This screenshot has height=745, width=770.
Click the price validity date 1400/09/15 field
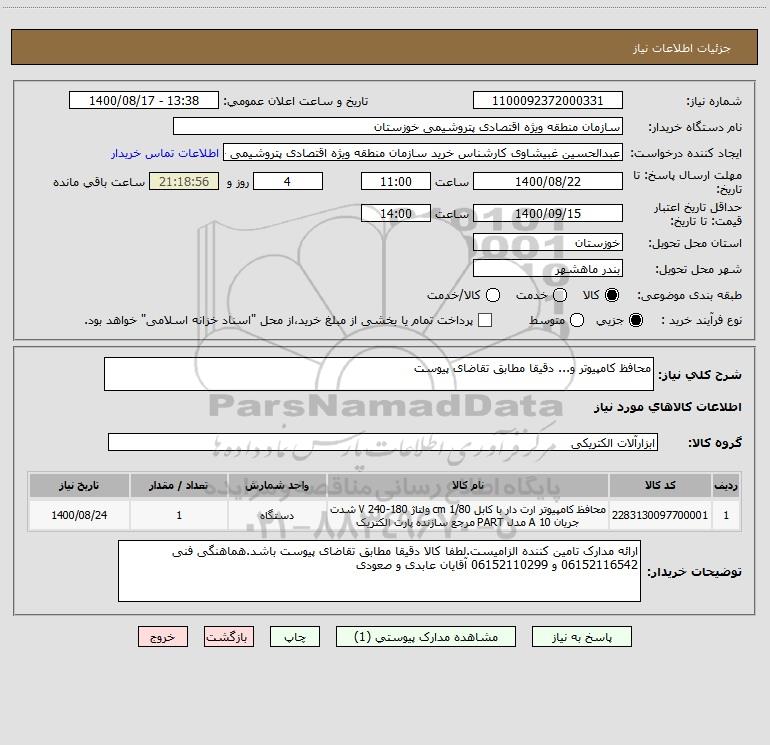[548, 213]
